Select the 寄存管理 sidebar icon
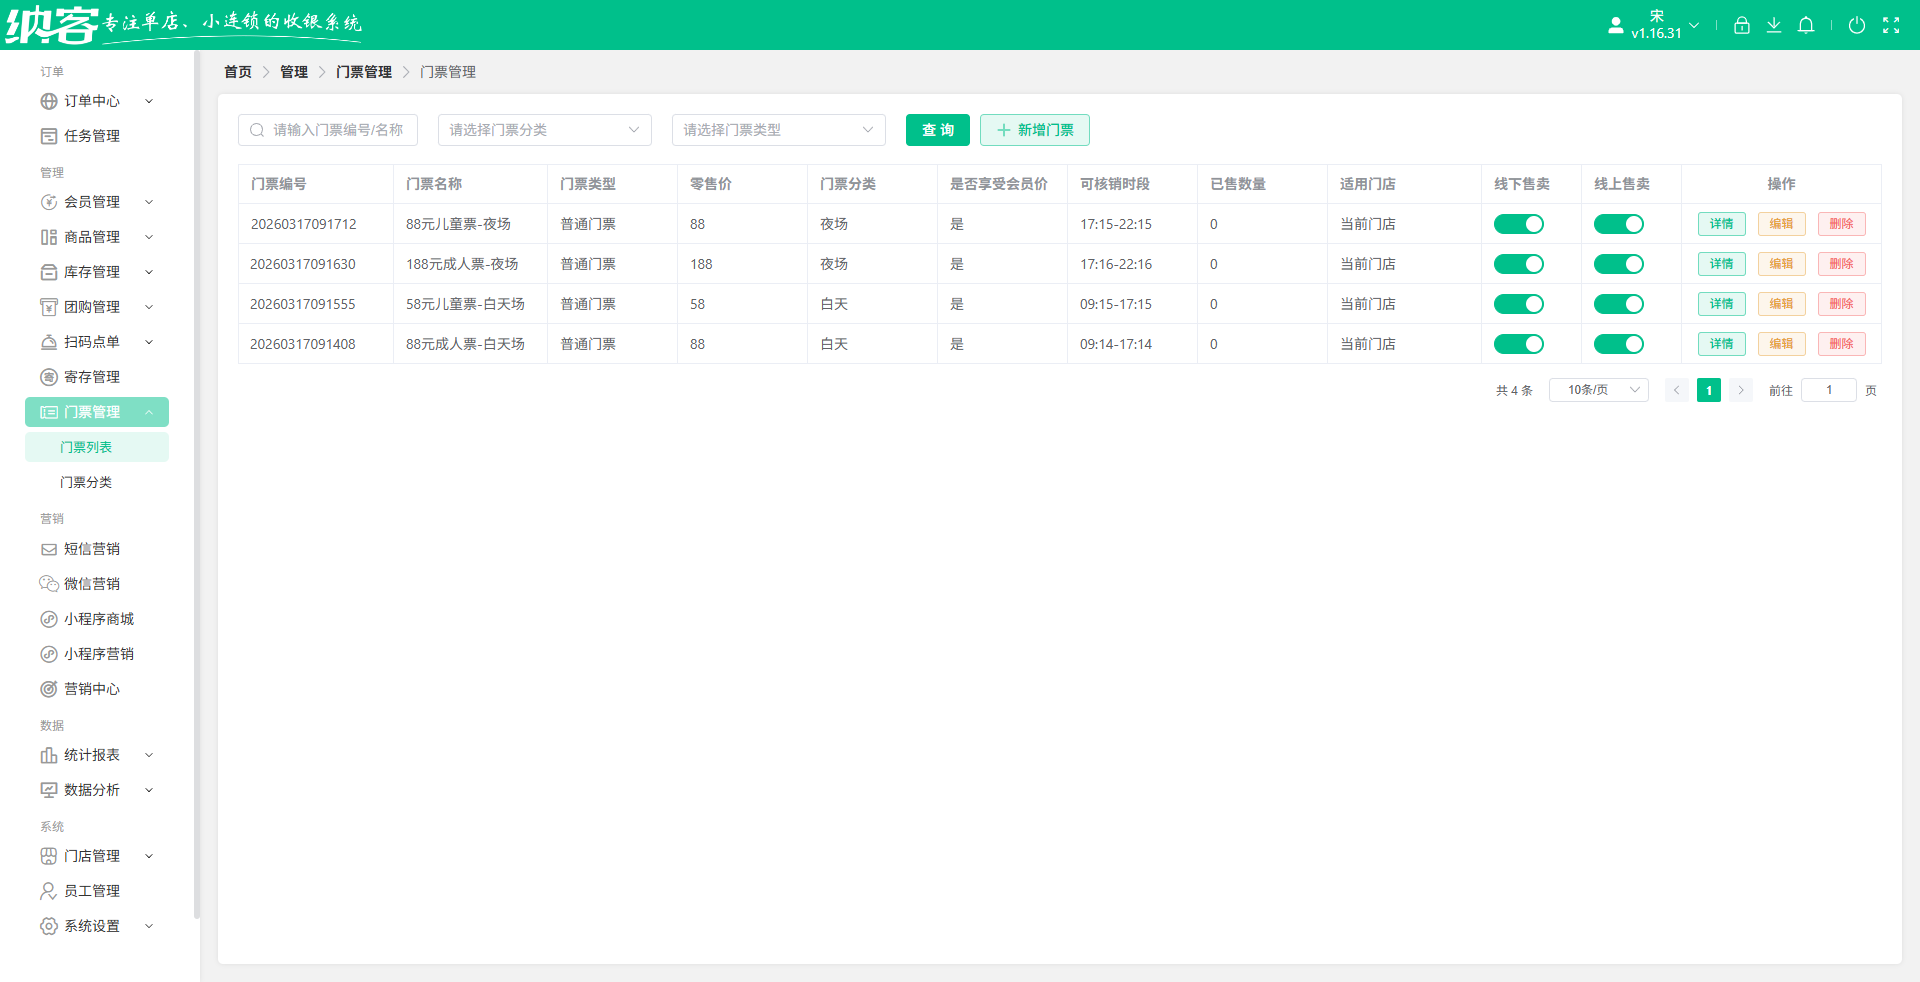1920x982 pixels. click(49, 376)
